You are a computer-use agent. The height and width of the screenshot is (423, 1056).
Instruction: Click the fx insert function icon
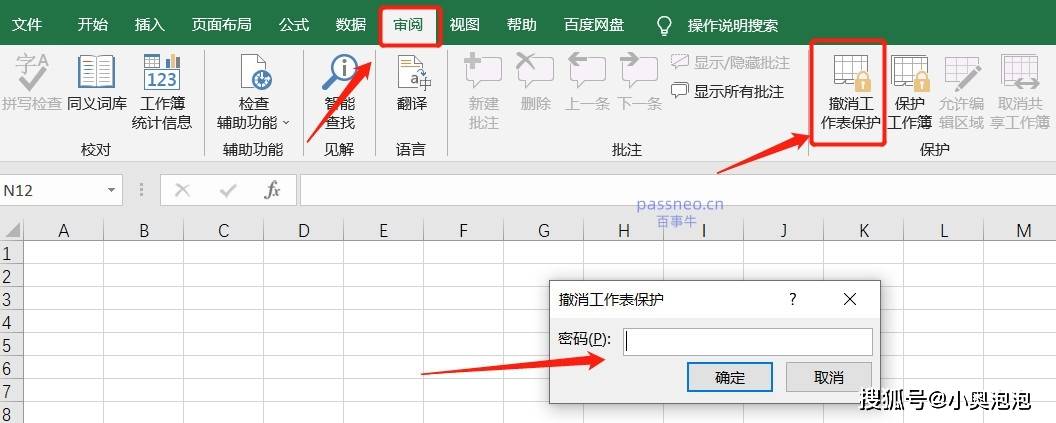[272, 190]
